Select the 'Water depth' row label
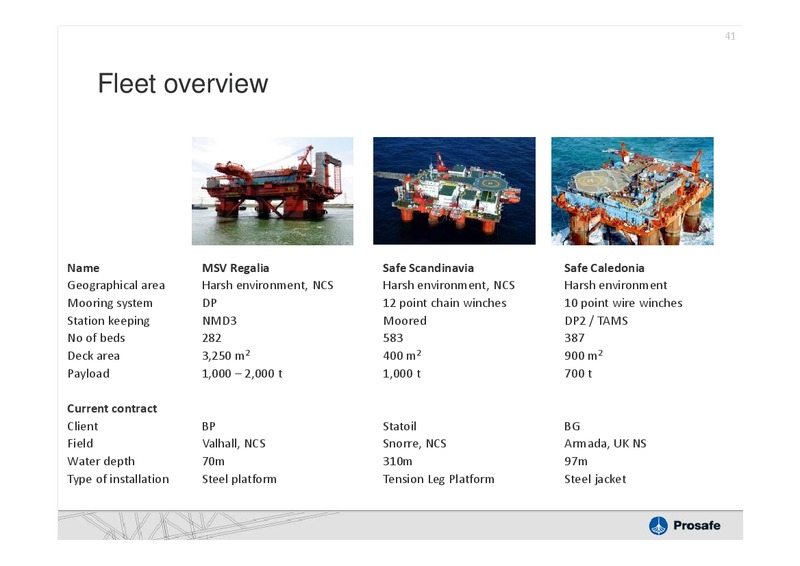Viewport: 800px width, 566px height. click(101, 461)
